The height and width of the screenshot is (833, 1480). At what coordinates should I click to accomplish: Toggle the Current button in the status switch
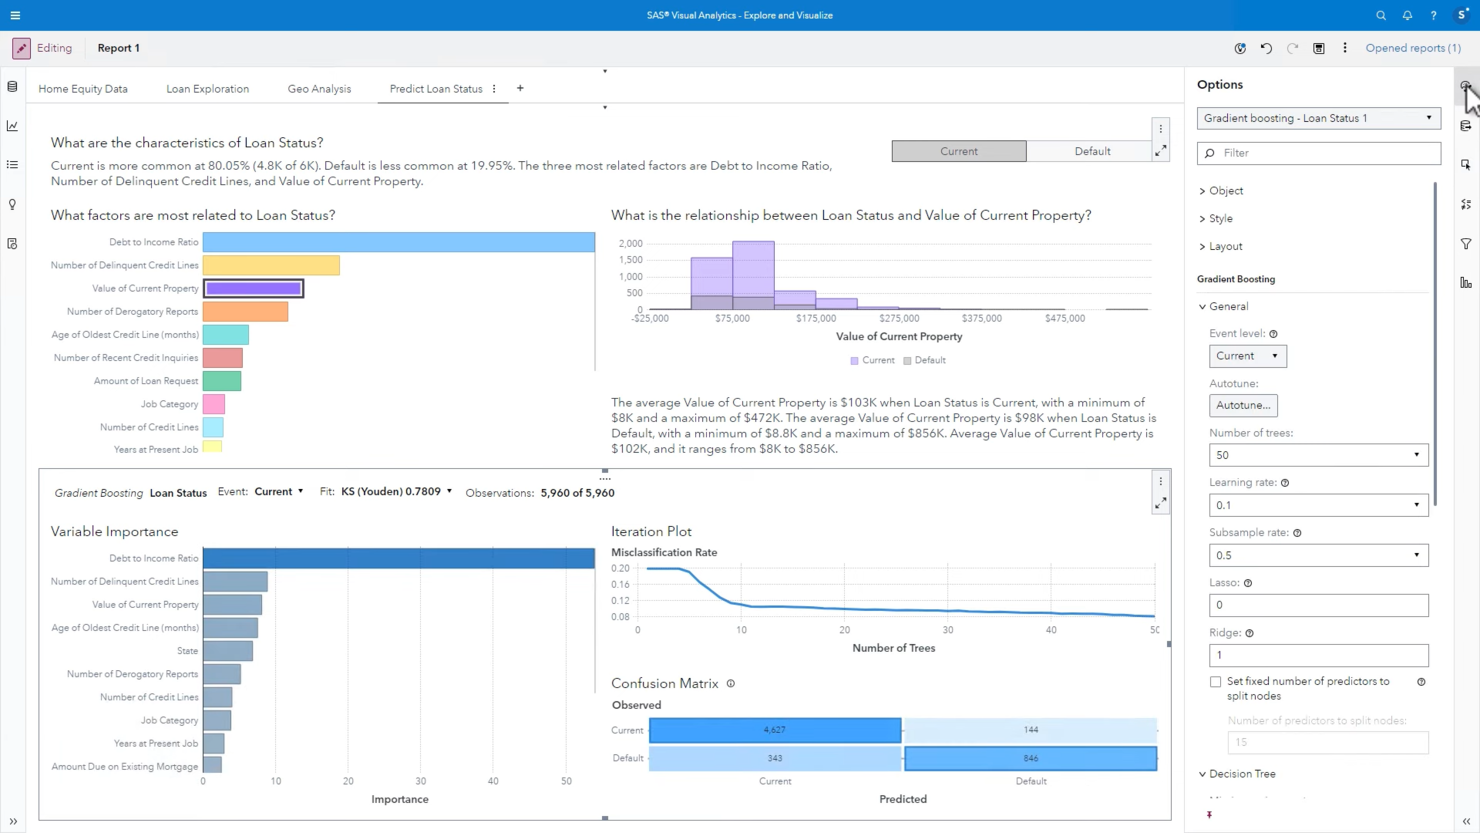pos(958,151)
